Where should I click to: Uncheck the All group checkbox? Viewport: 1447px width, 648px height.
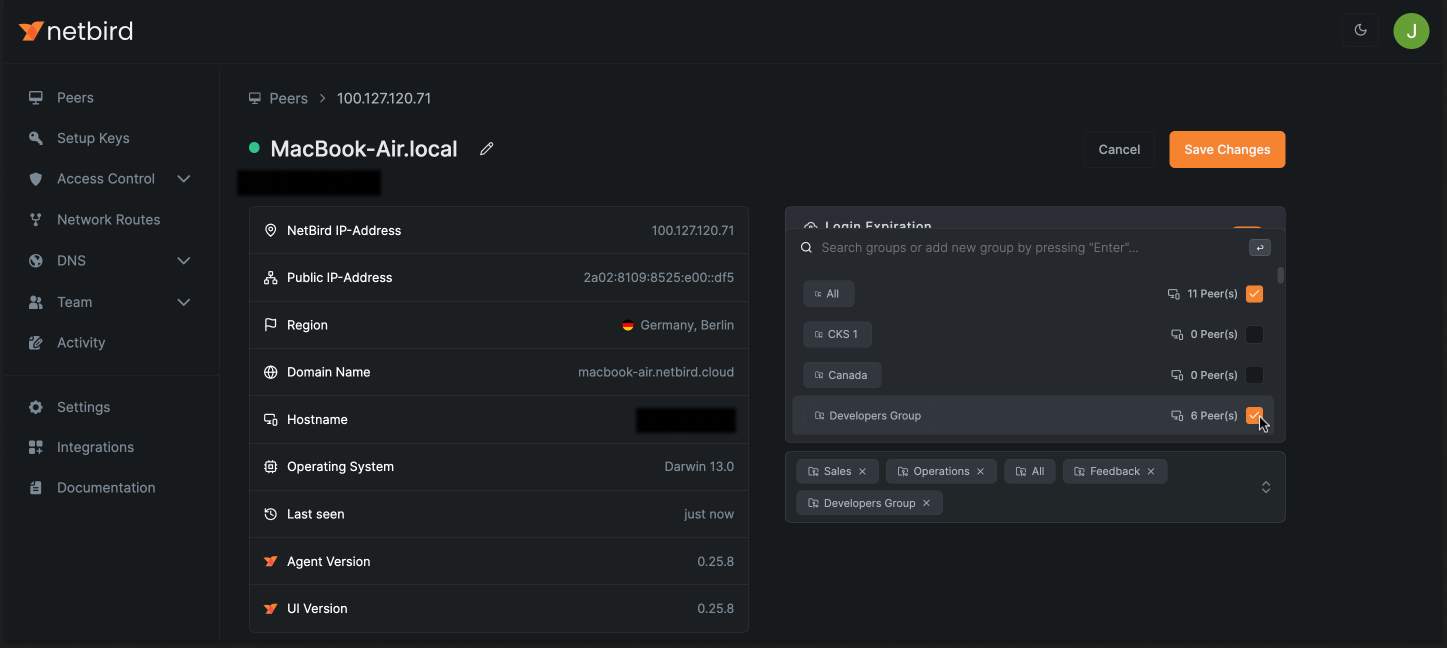(1254, 294)
